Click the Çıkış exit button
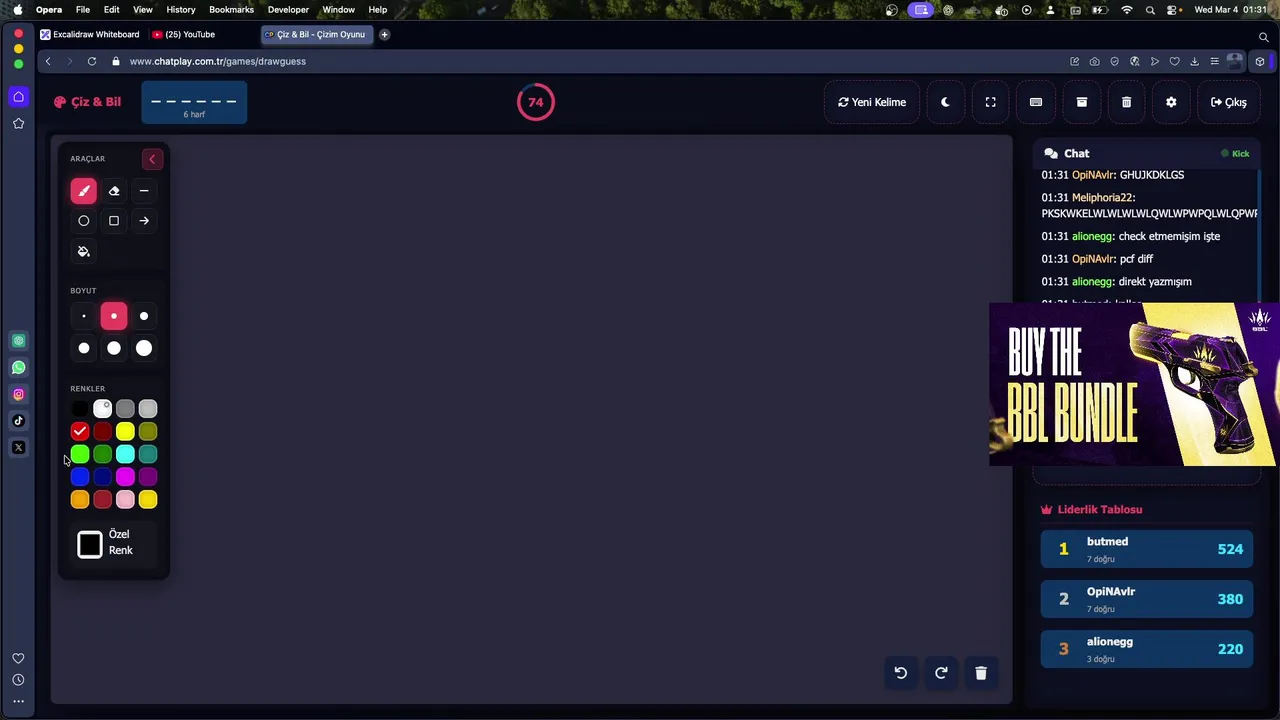This screenshot has height=720, width=1280. [x=1228, y=102]
